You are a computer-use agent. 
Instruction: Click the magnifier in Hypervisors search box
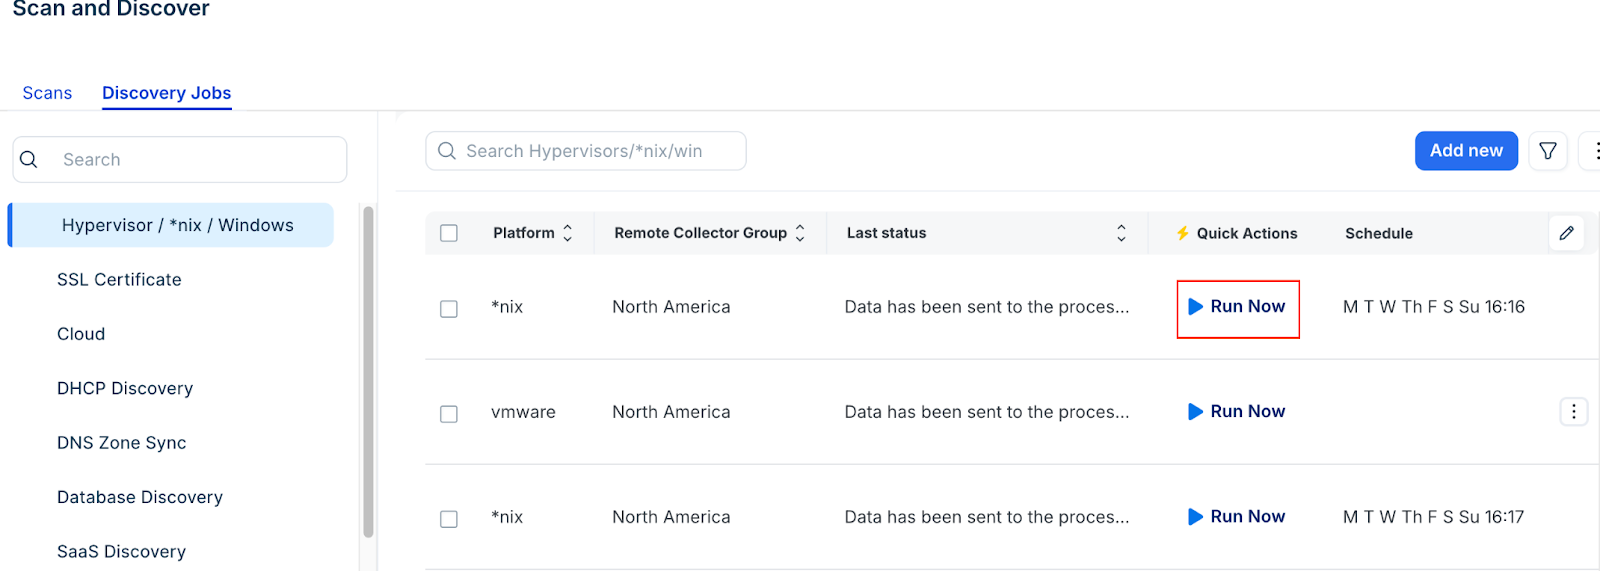pos(447,151)
